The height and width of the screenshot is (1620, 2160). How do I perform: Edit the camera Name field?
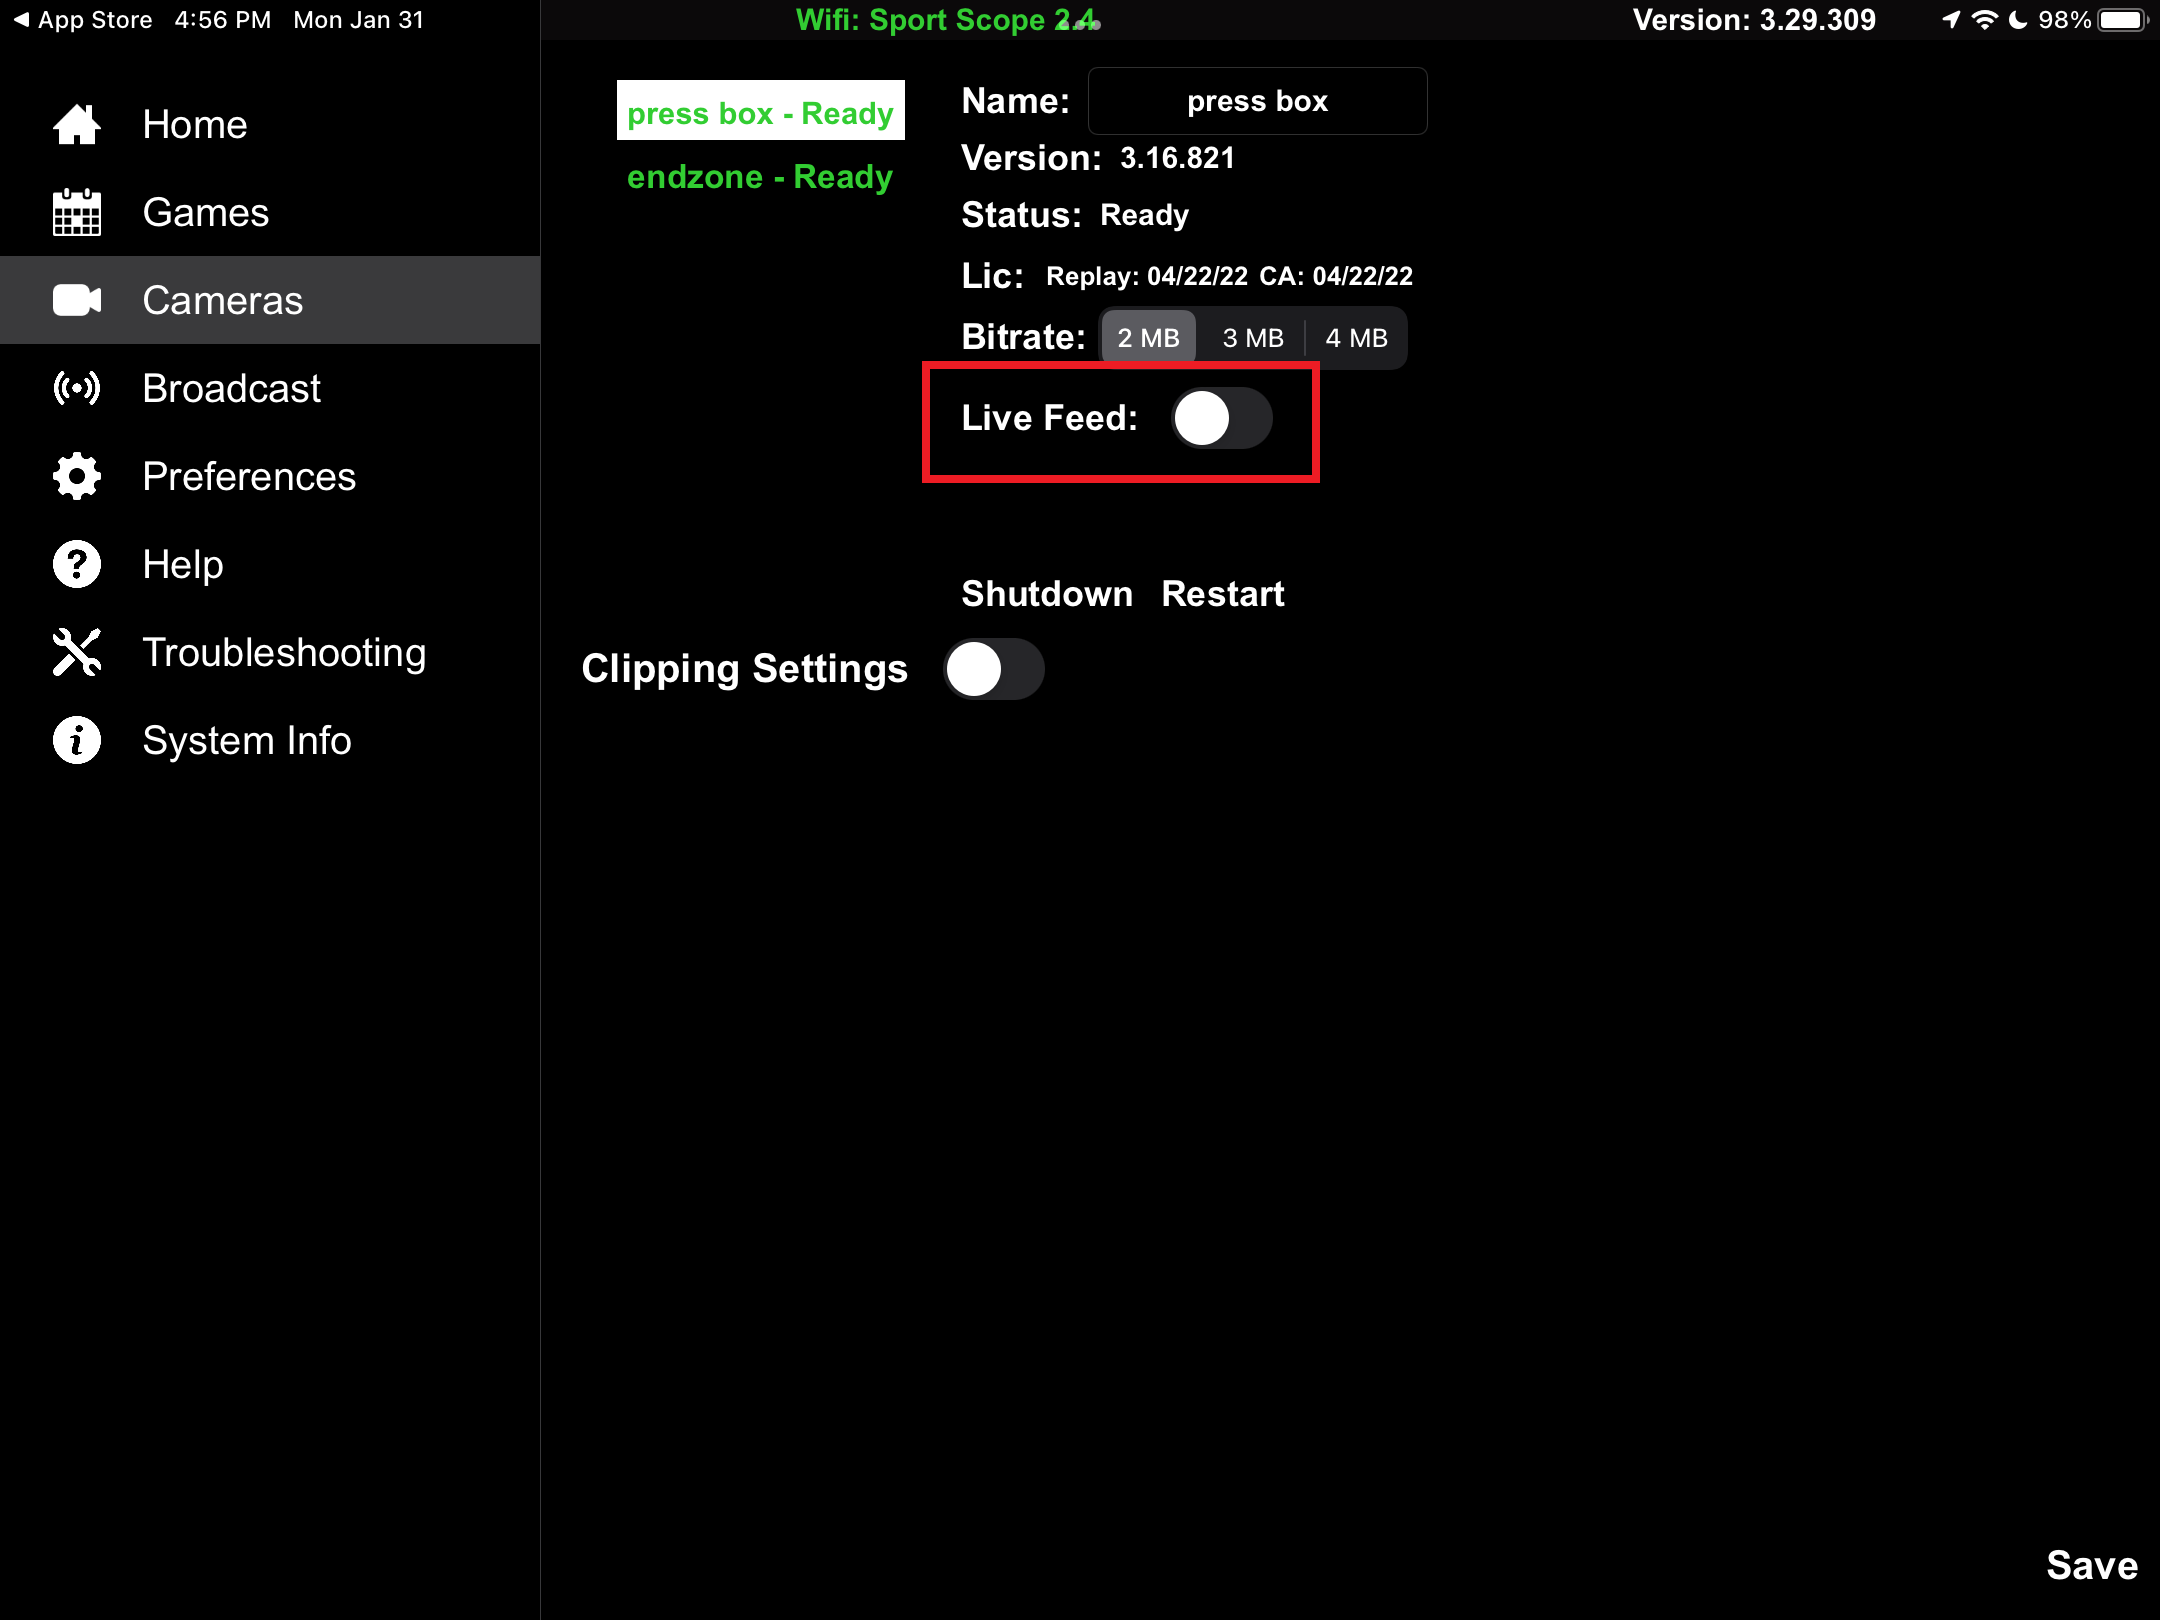coord(1257,101)
